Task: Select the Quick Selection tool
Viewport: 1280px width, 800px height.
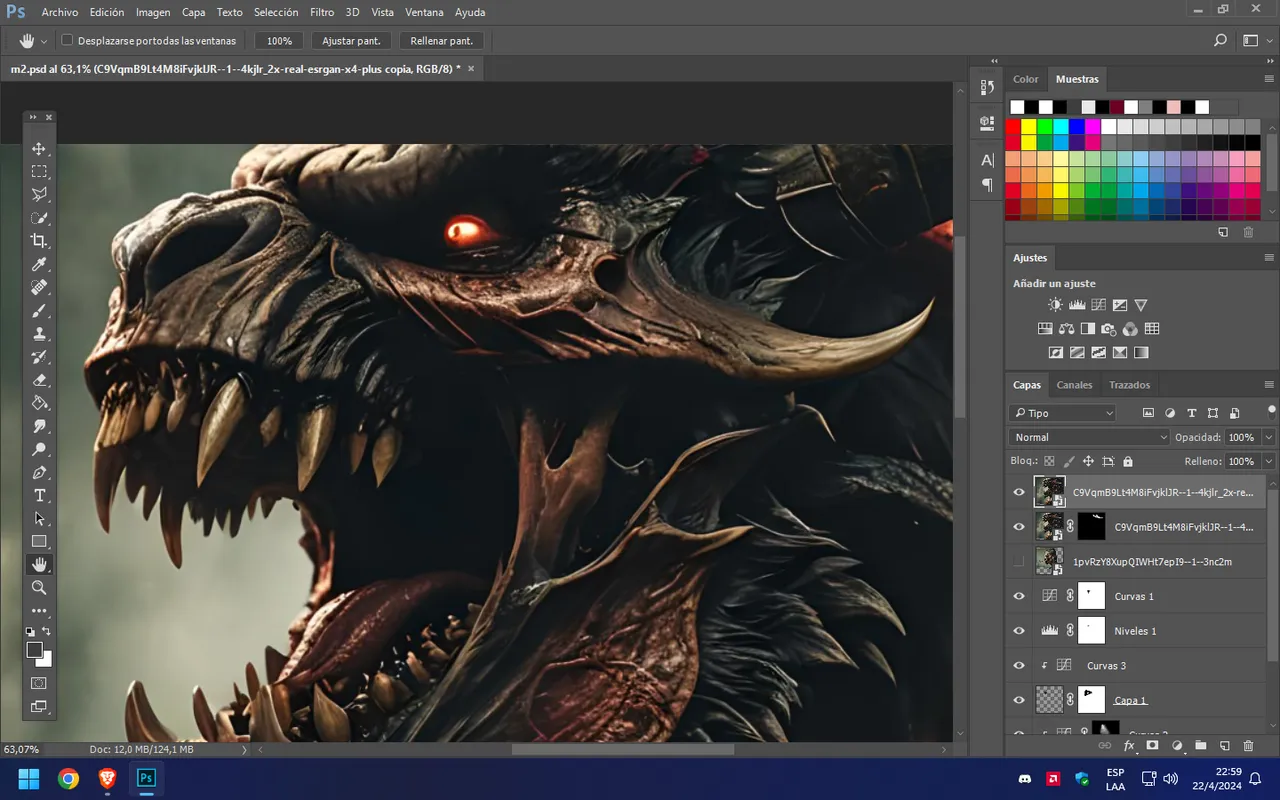Action: tap(39, 218)
